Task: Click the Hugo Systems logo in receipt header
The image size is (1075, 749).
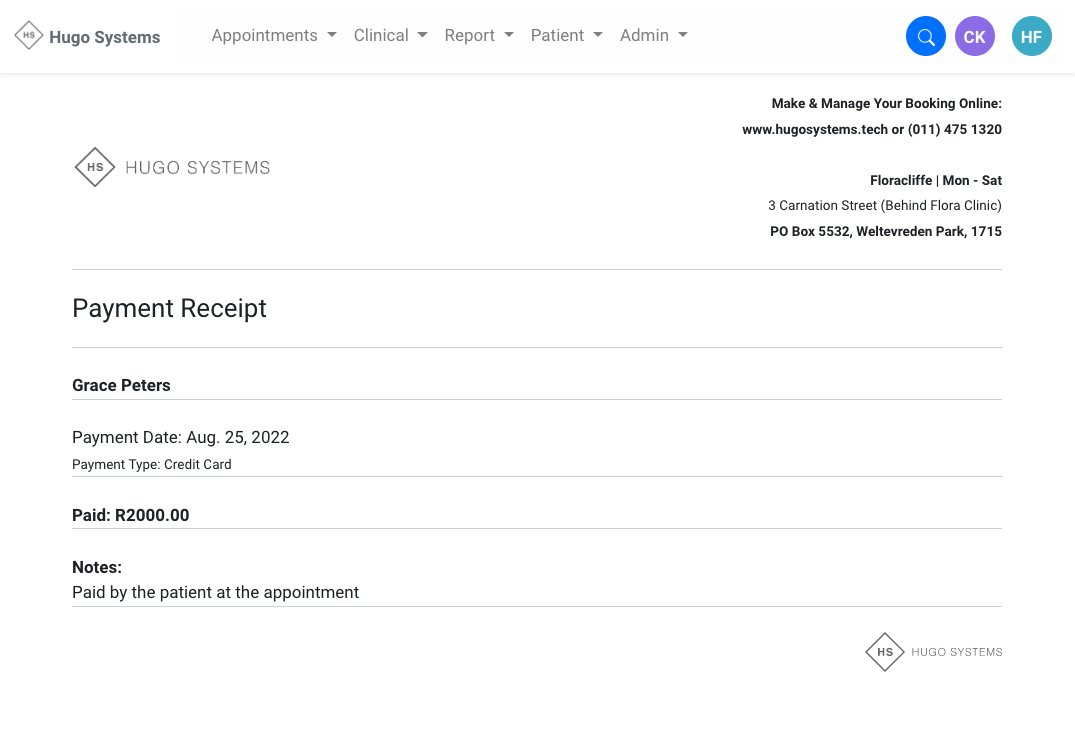Action: click(x=173, y=167)
